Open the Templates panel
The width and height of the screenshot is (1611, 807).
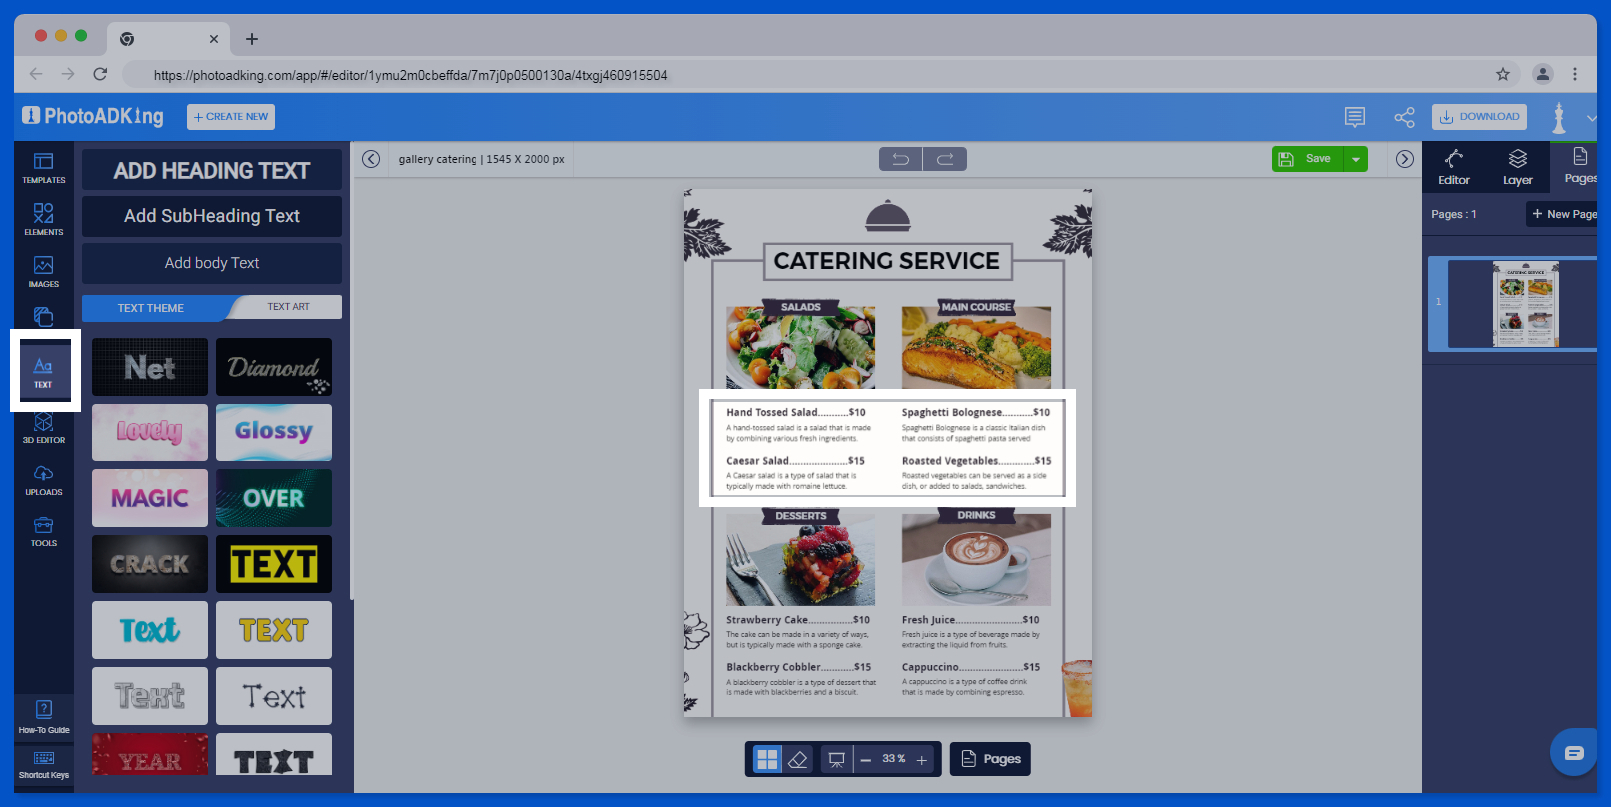pyautogui.click(x=43, y=167)
